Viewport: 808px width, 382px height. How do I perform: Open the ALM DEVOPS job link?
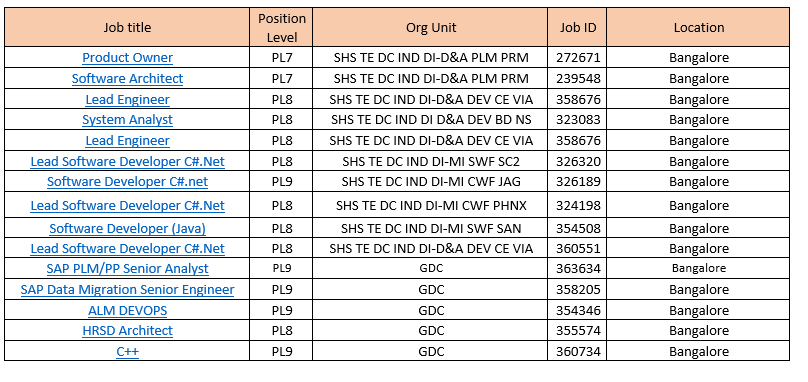click(127, 310)
